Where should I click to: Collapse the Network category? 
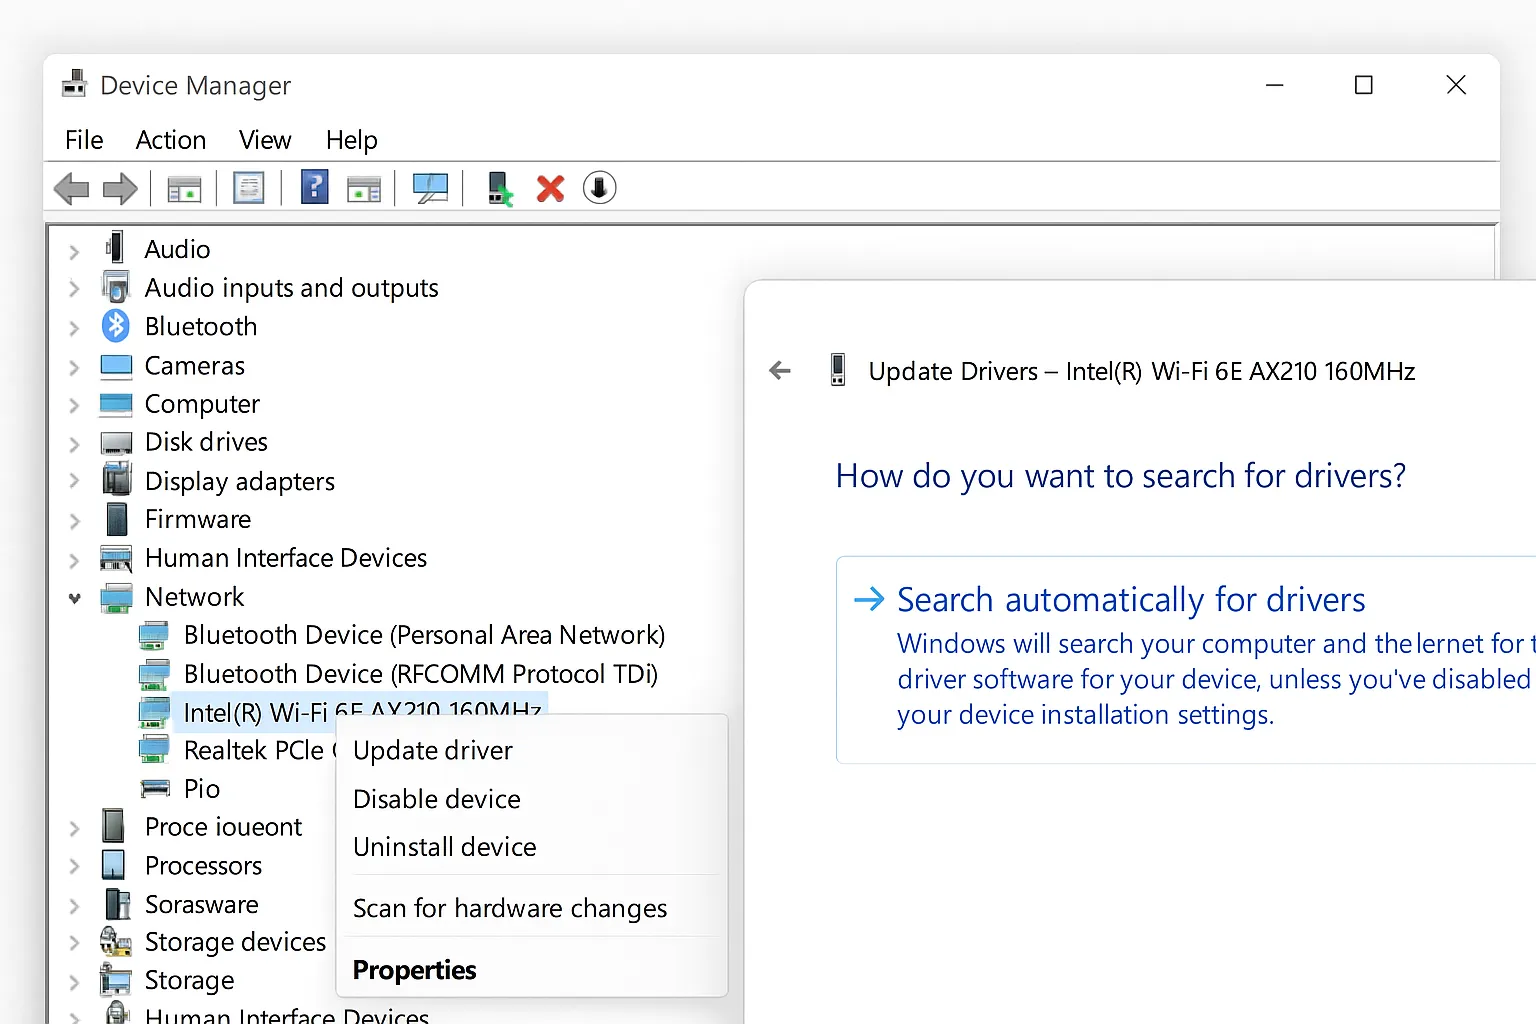[x=74, y=598]
